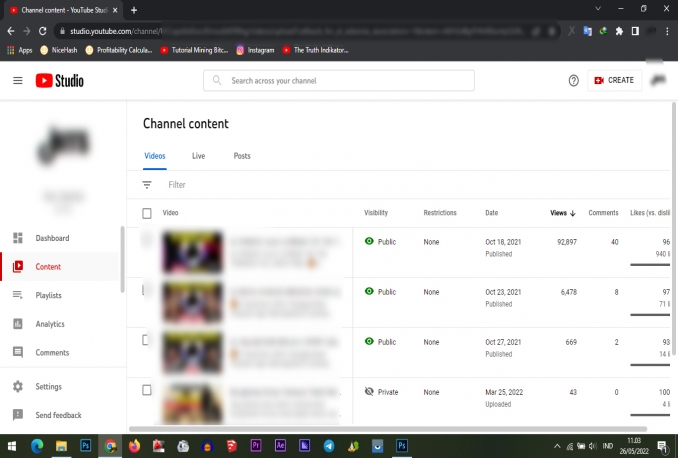Click the Dashboard sidebar icon

(17, 238)
